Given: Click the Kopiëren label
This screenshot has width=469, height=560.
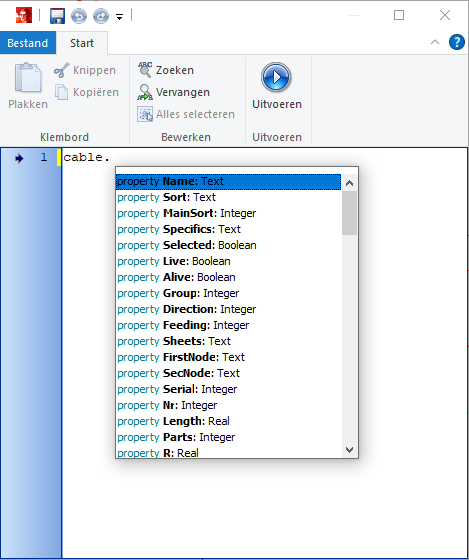Looking at the screenshot, I should click(x=96, y=92).
